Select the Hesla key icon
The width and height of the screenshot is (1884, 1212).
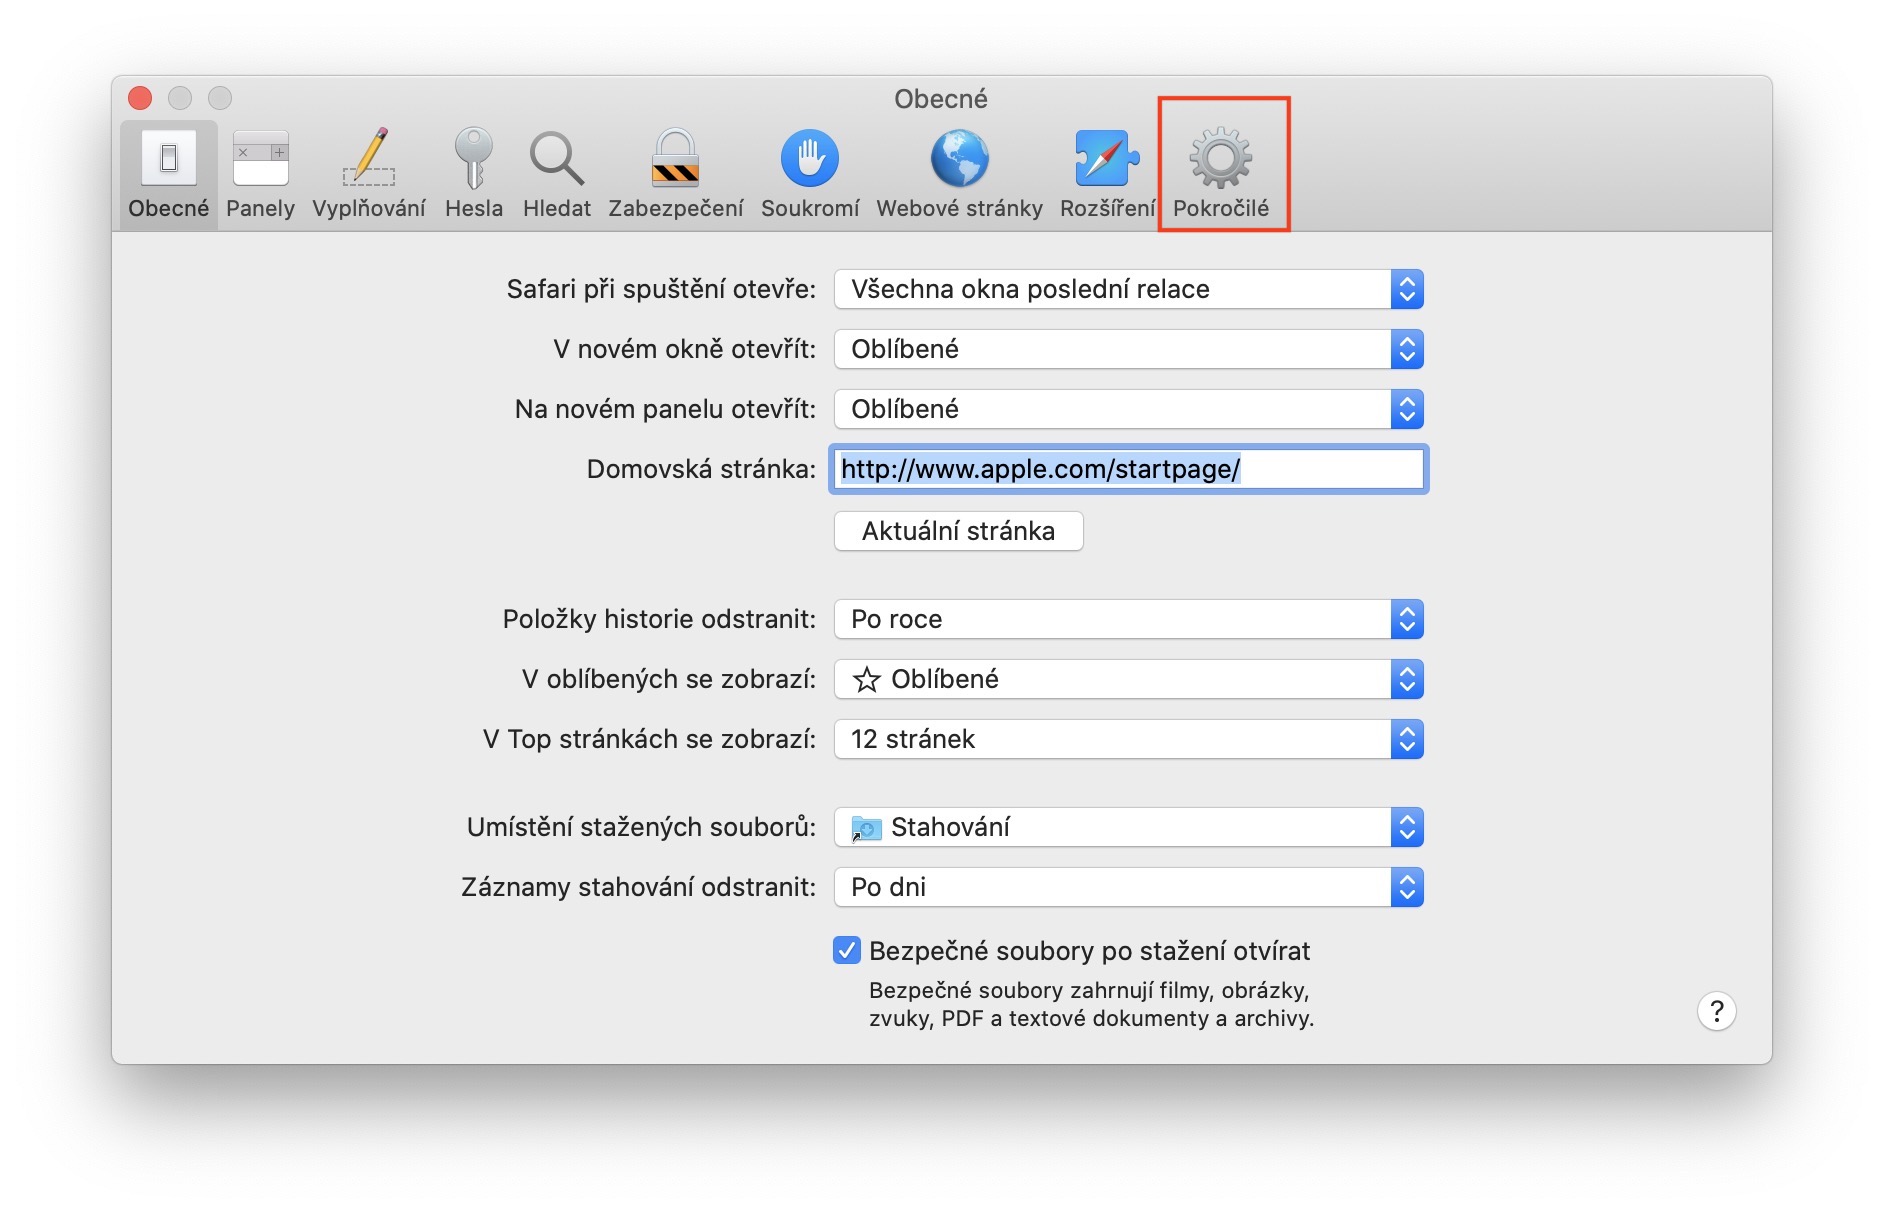[474, 158]
